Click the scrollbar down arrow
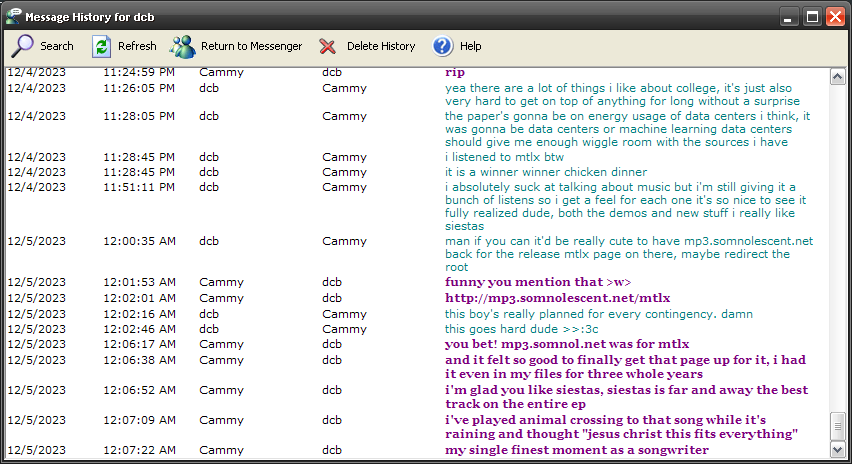The height and width of the screenshot is (464, 852). click(x=838, y=451)
